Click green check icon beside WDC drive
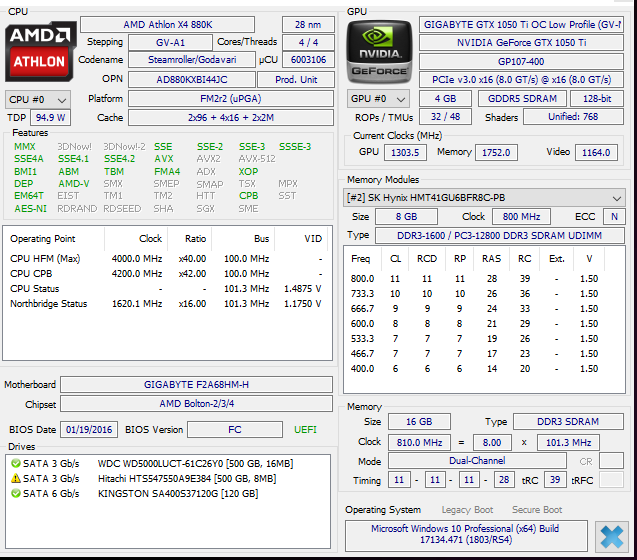Viewport: 637px width, 560px height. pos(16,463)
